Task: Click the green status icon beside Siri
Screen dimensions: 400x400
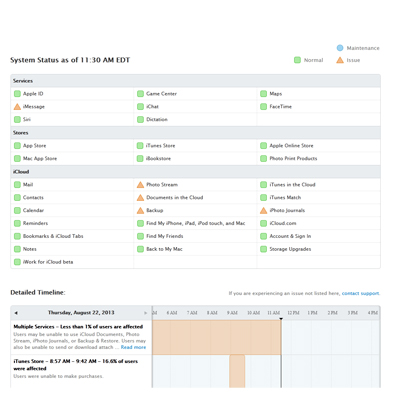Action: click(x=17, y=119)
